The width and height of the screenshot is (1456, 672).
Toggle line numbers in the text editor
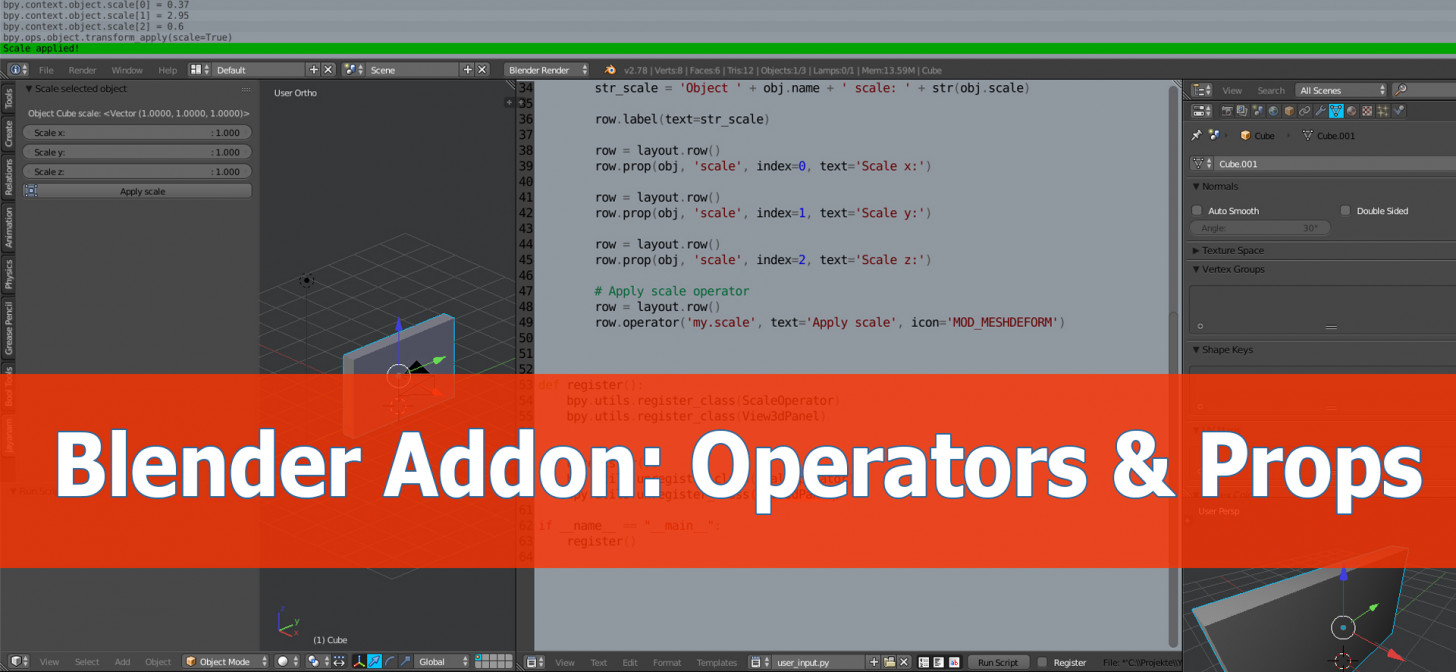(x=925, y=661)
